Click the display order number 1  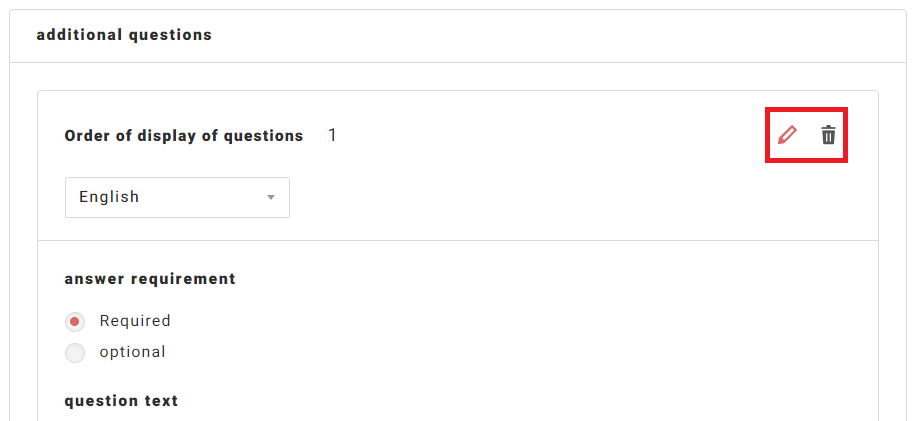(x=333, y=135)
